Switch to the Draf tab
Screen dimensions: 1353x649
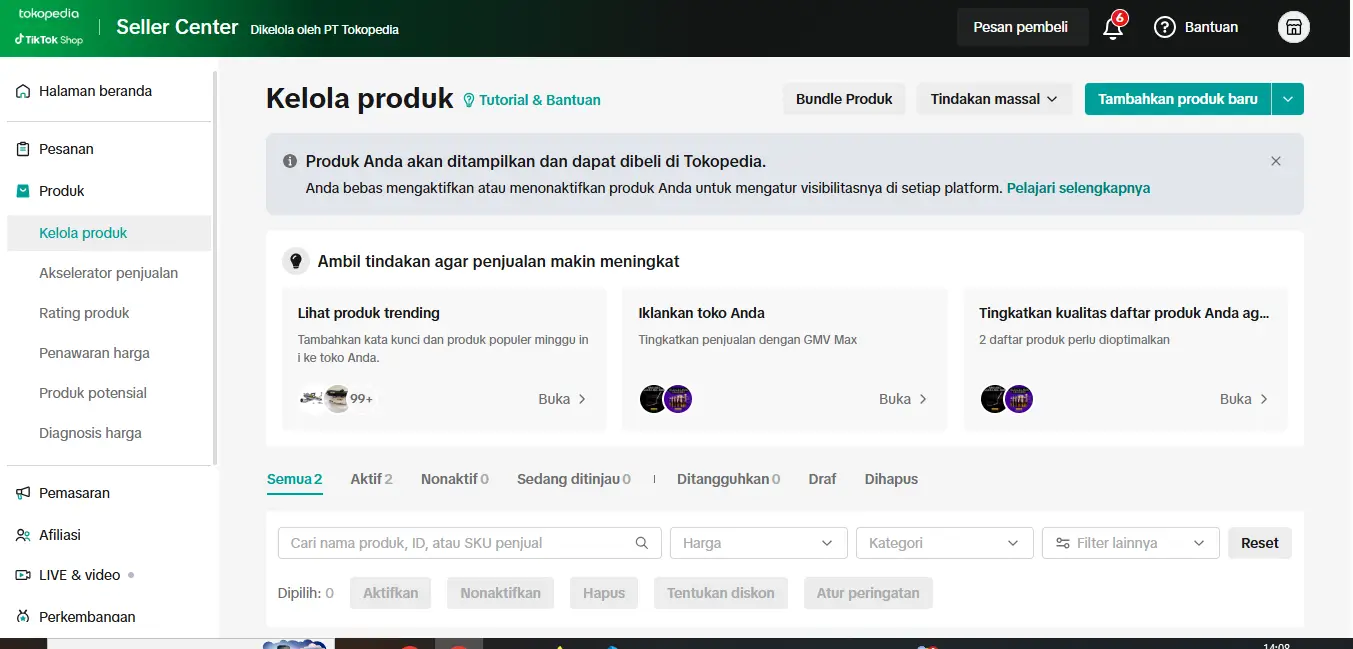point(822,479)
